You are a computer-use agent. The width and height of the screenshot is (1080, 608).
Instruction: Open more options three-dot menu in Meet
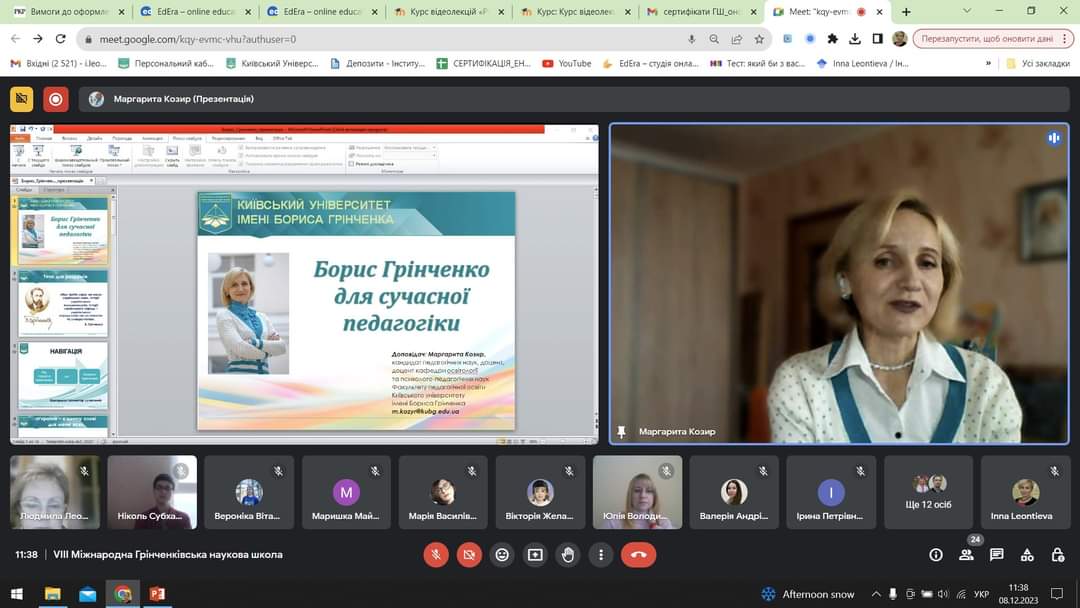coord(601,554)
